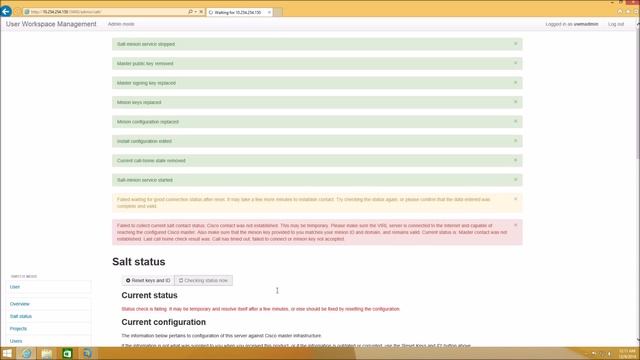Click the Log out link
Viewport: 640px width, 360px height.
pyautogui.click(x=616, y=24)
